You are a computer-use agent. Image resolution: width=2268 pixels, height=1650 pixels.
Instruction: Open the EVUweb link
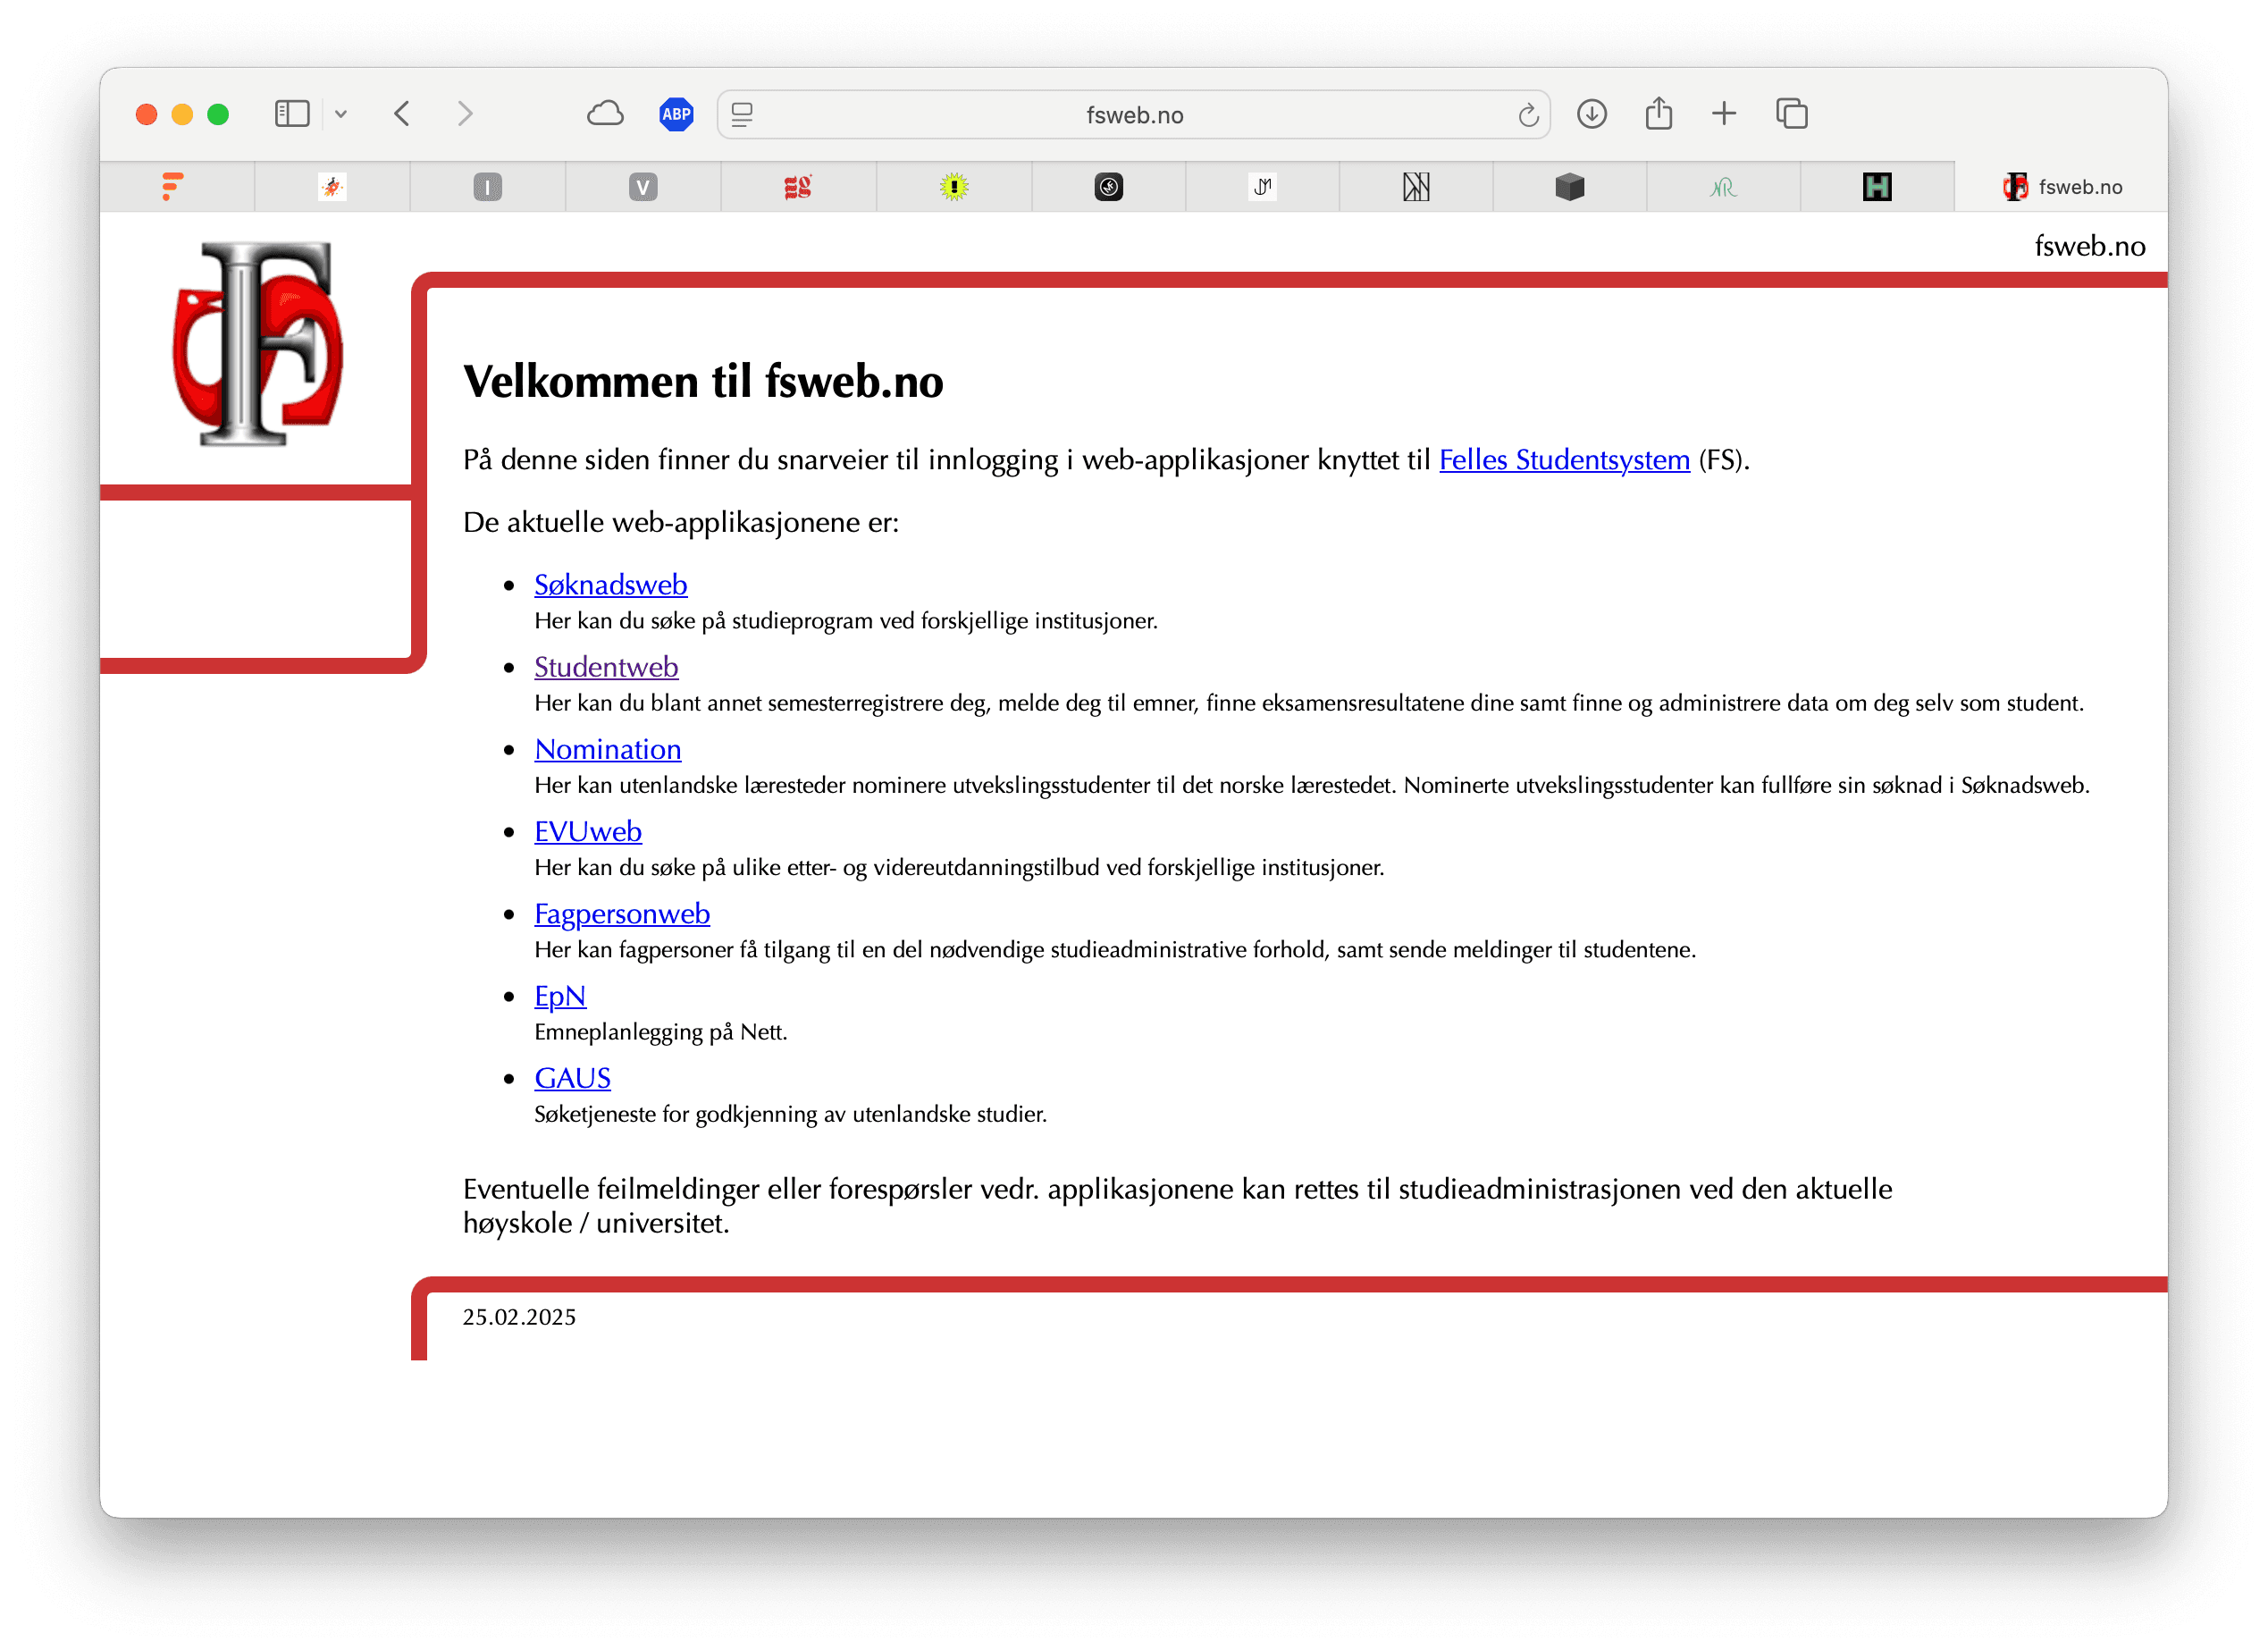587,831
